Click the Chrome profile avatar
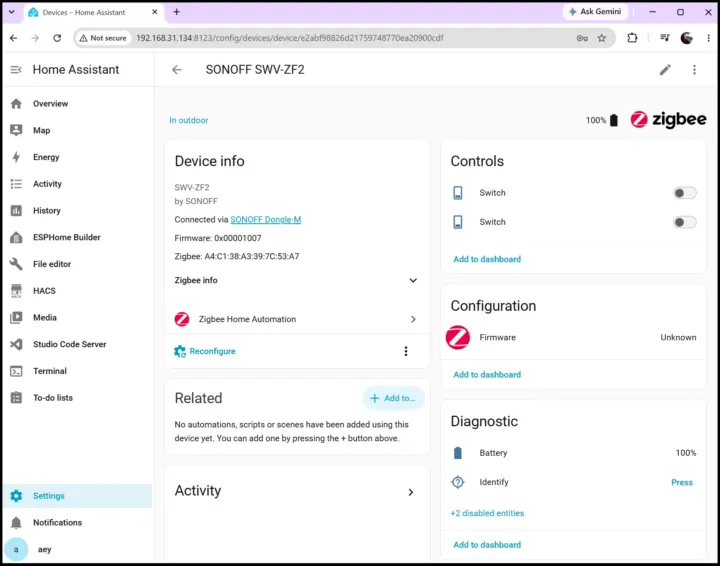The width and height of the screenshot is (720, 566). coord(686,38)
